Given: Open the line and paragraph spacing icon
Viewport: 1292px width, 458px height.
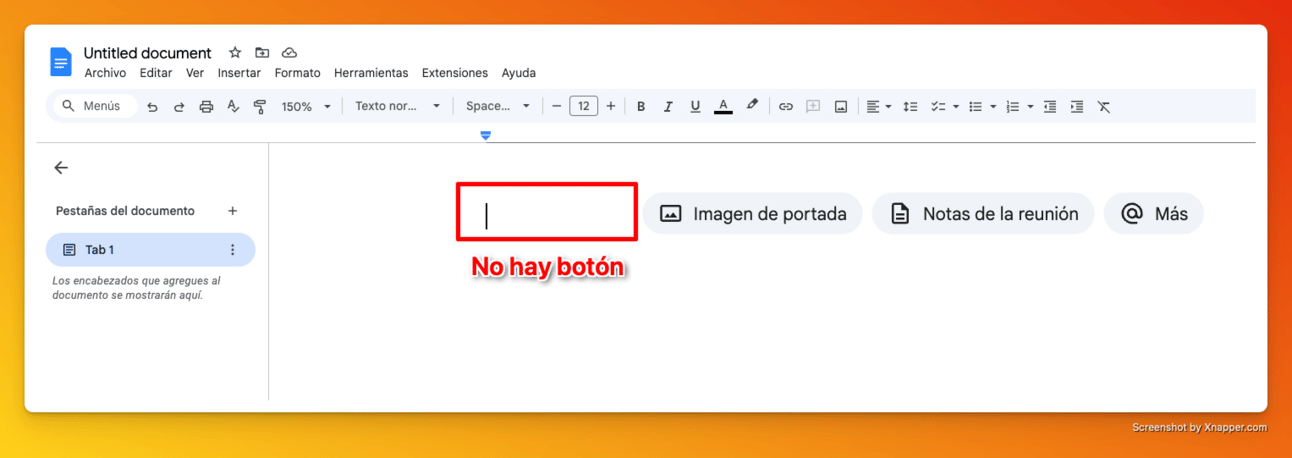Looking at the screenshot, I should pyautogui.click(x=910, y=106).
